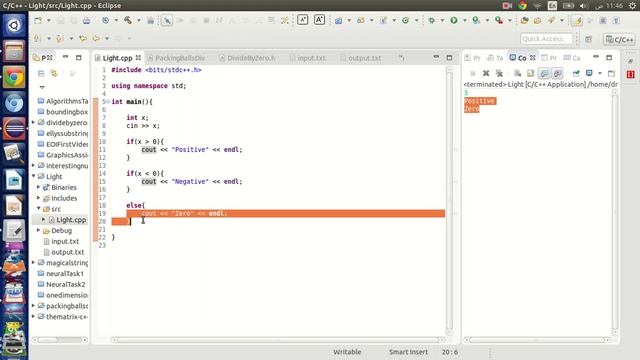Collapse the src folder

coord(39,209)
